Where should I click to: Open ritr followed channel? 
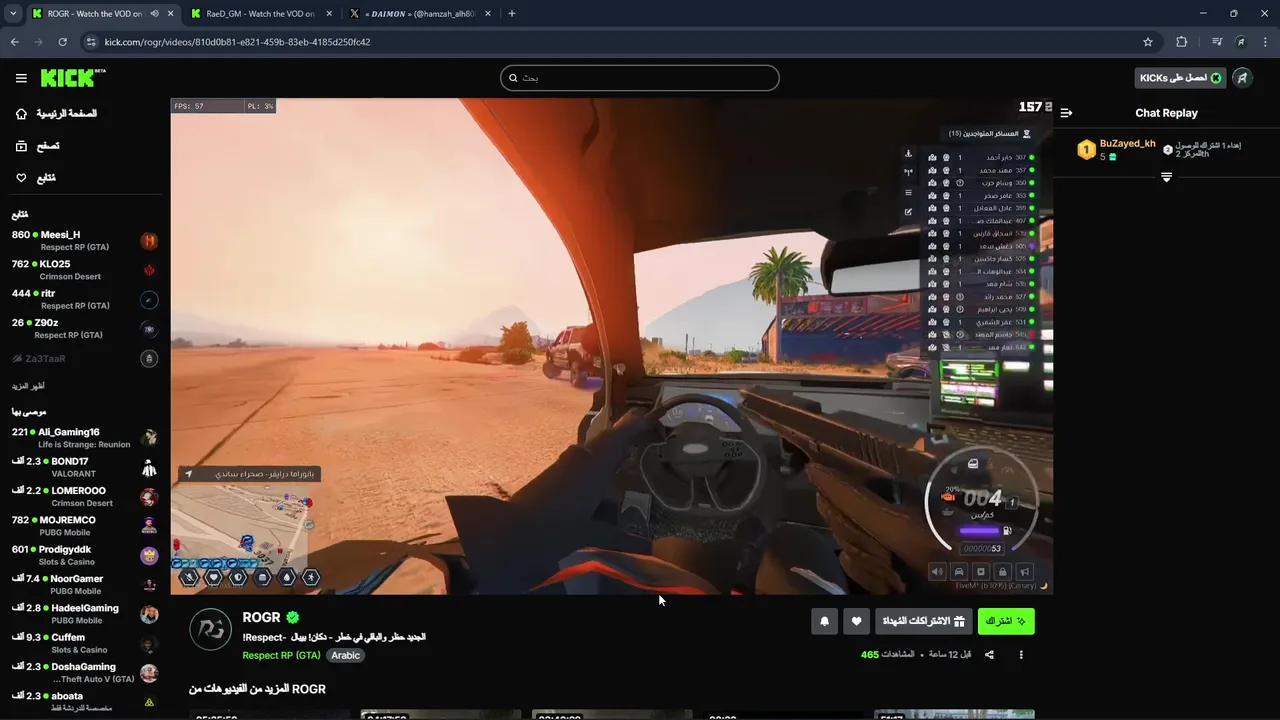click(x=85, y=299)
